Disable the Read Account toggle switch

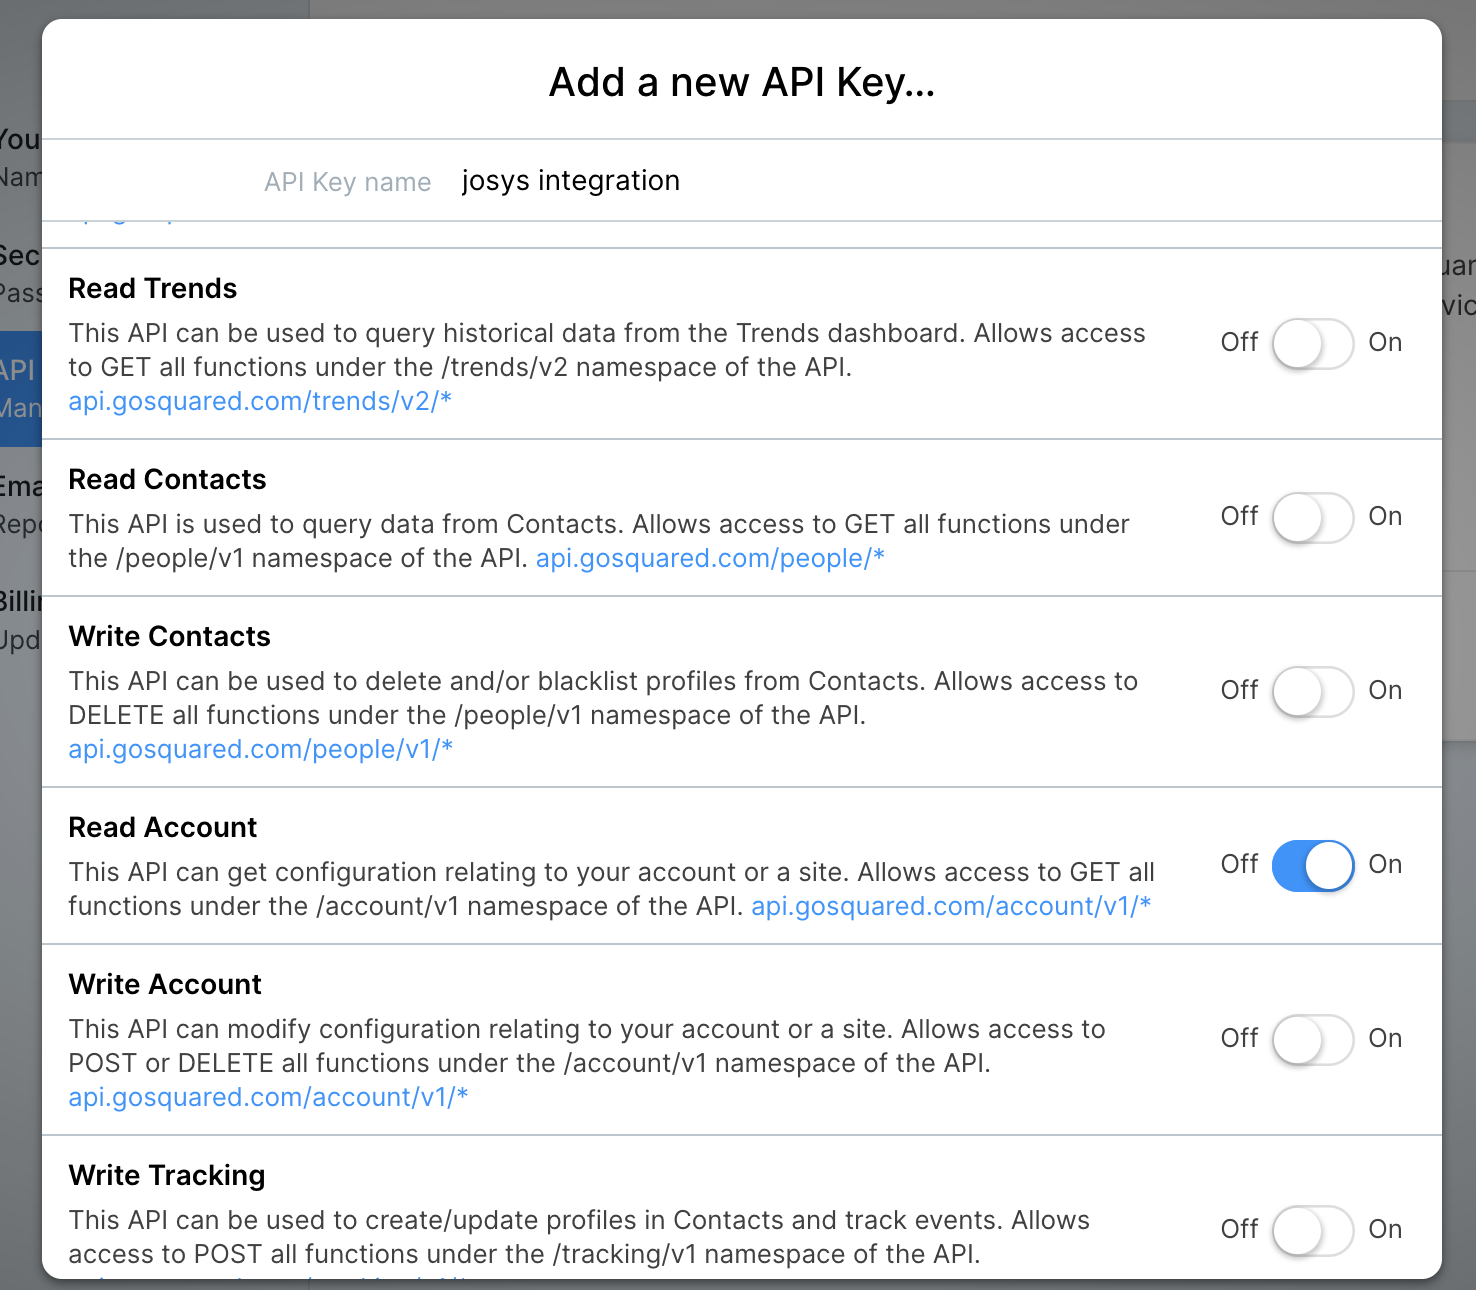tap(1313, 865)
